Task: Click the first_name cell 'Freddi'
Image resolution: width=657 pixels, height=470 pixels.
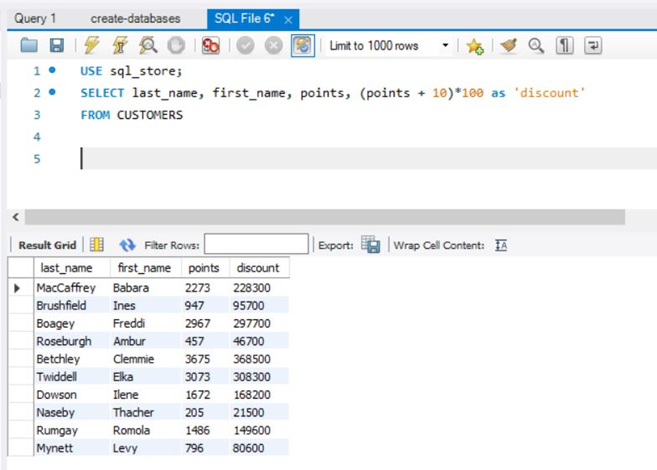Action: [146, 323]
